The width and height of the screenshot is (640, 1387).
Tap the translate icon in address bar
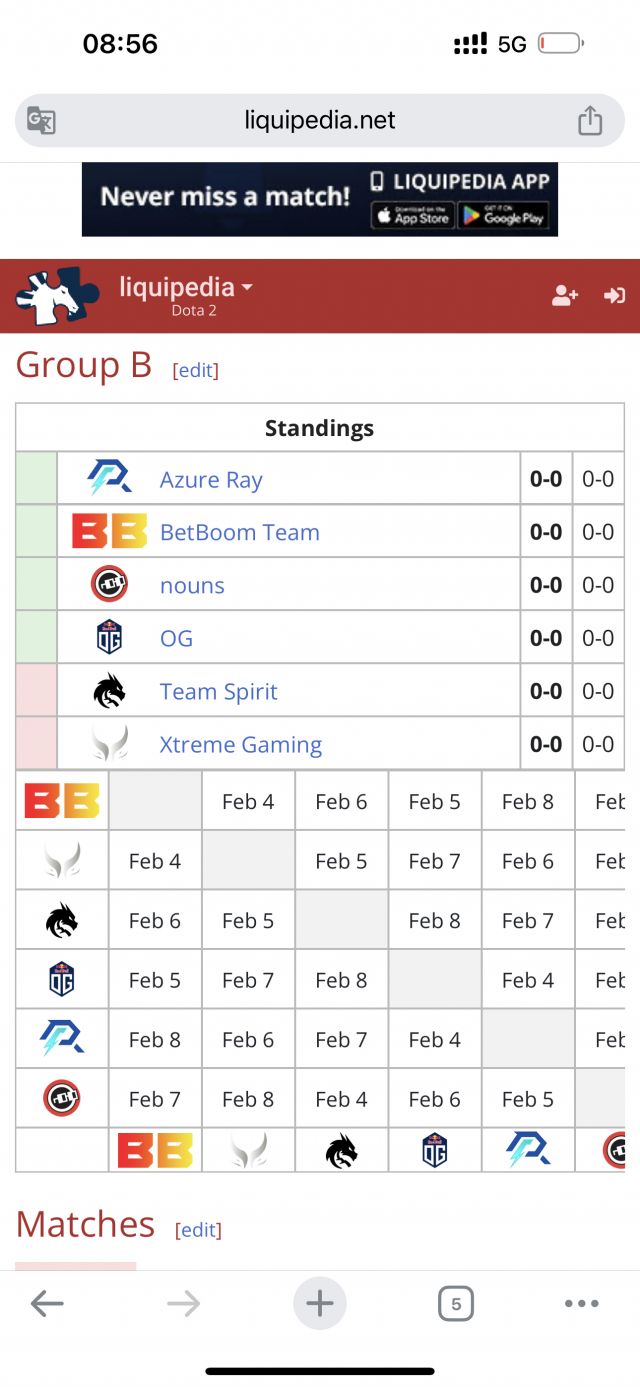[41, 121]
